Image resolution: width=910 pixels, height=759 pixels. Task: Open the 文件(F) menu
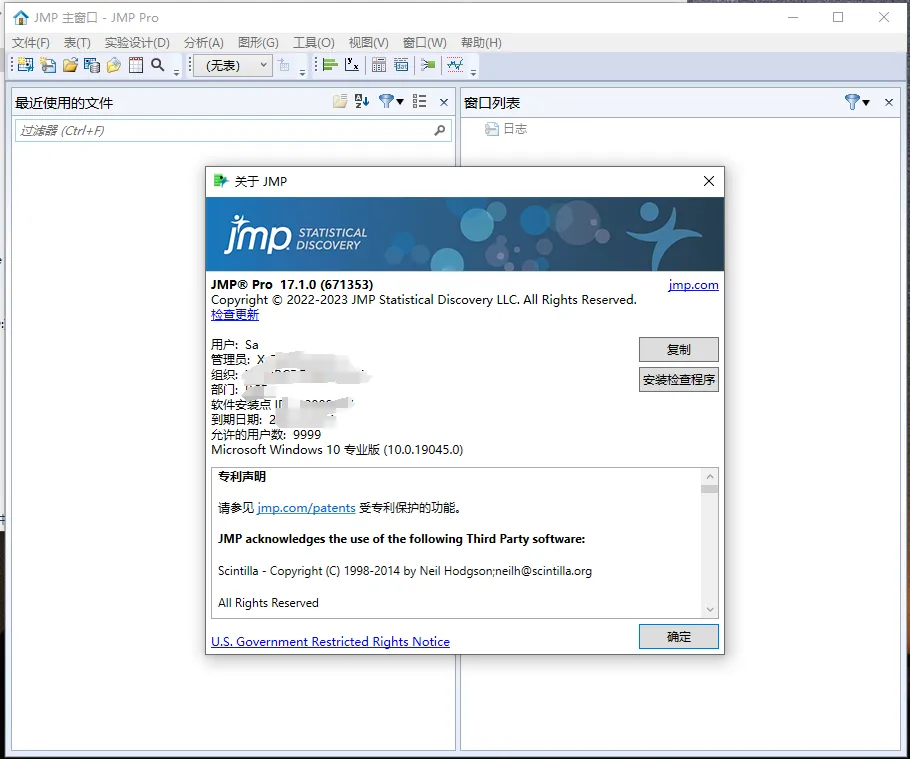[31, 42]
